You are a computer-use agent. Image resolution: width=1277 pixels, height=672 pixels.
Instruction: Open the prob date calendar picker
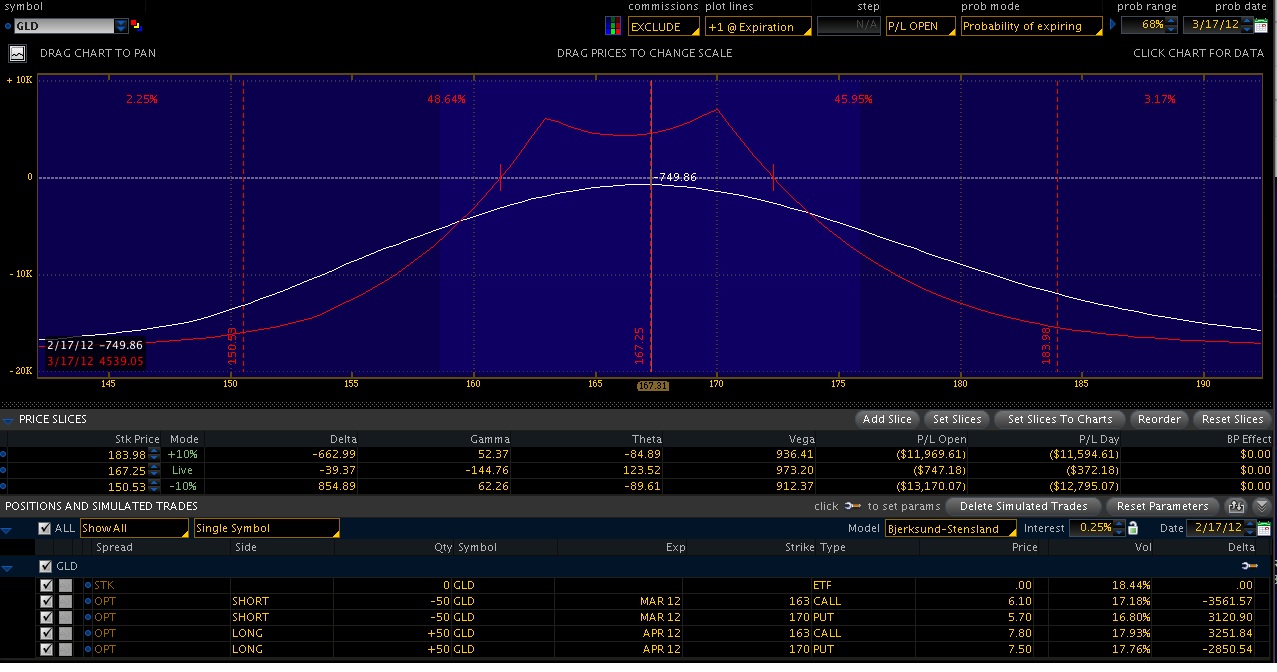pos(1260,26)
